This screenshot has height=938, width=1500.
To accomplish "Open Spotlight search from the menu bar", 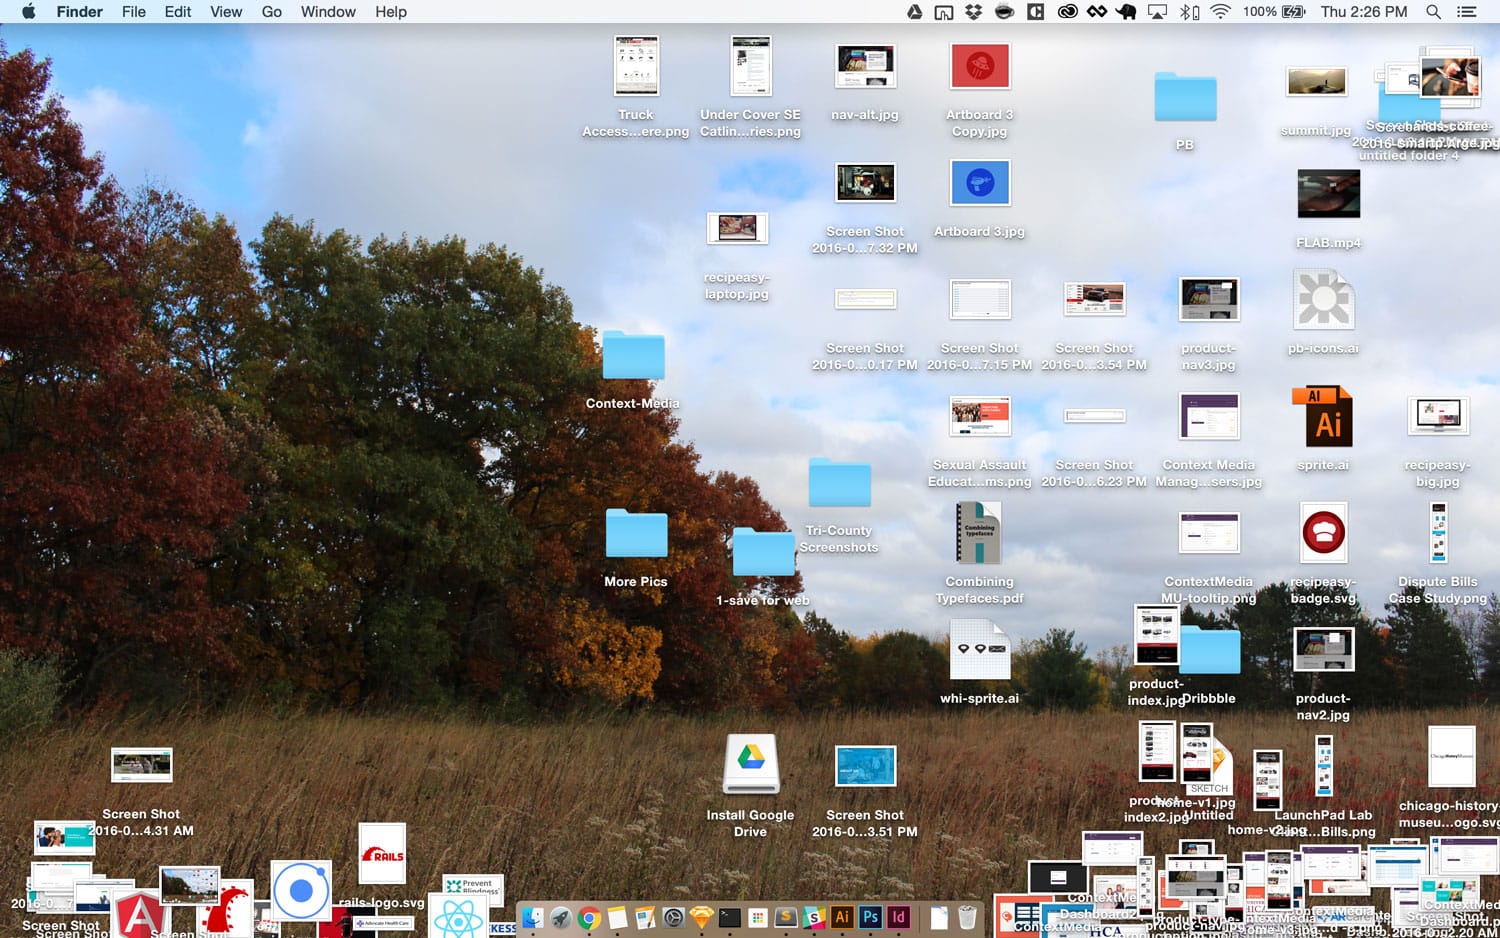I will (x=1434, y=12).
